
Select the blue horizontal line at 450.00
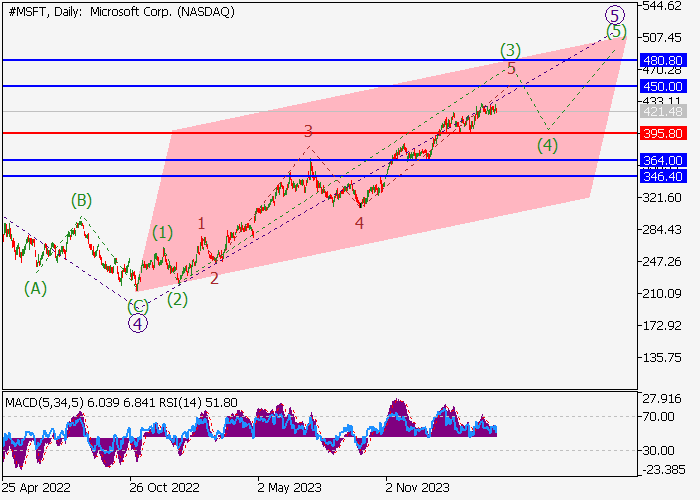[x=320, y=86]
